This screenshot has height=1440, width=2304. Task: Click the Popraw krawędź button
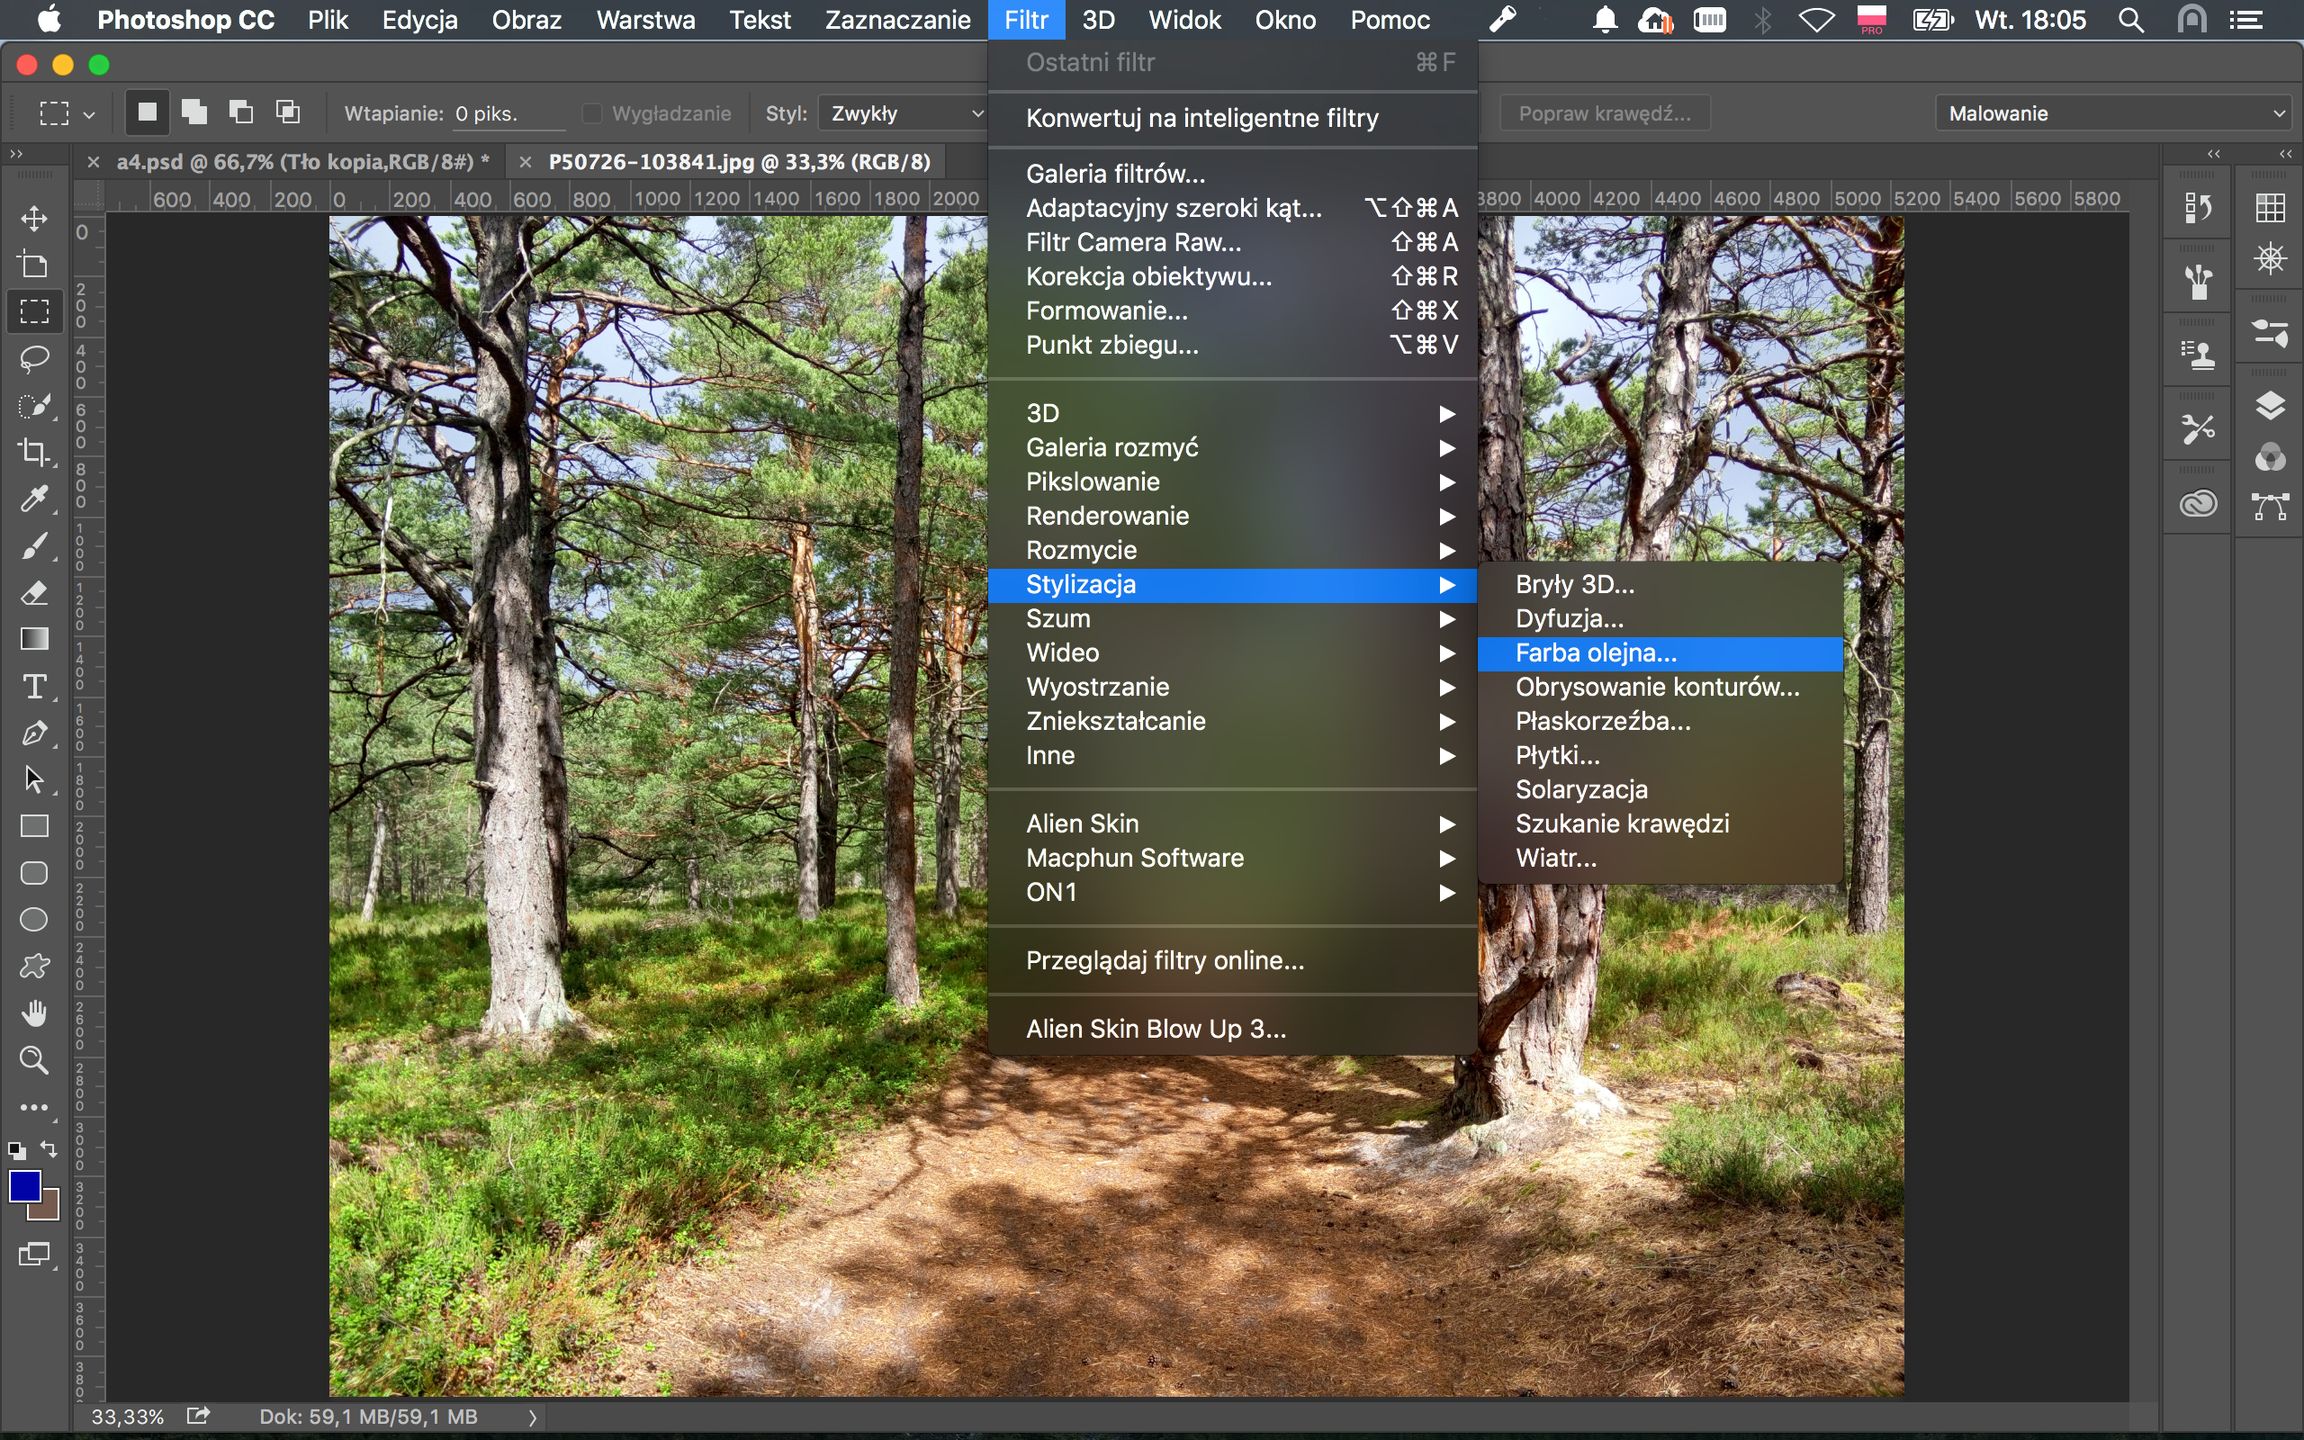pos(1604,114)
